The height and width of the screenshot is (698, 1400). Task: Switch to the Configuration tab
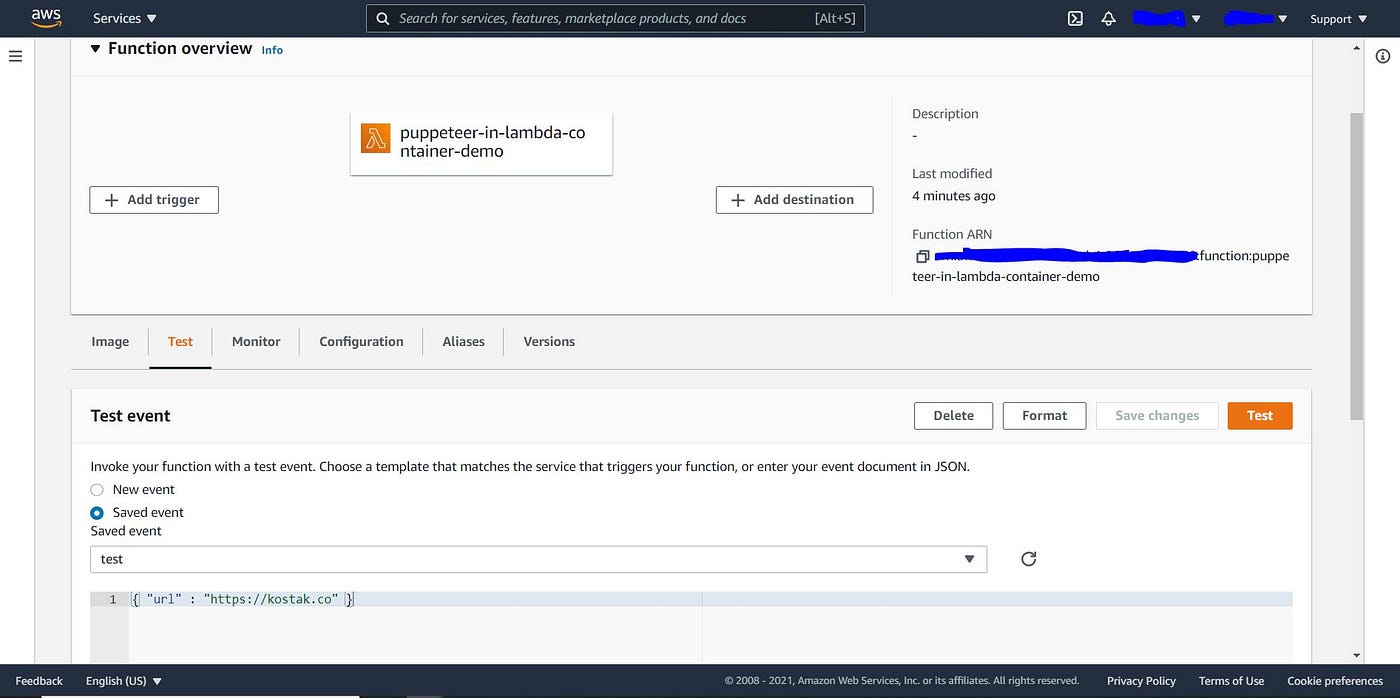pos(361,341)
